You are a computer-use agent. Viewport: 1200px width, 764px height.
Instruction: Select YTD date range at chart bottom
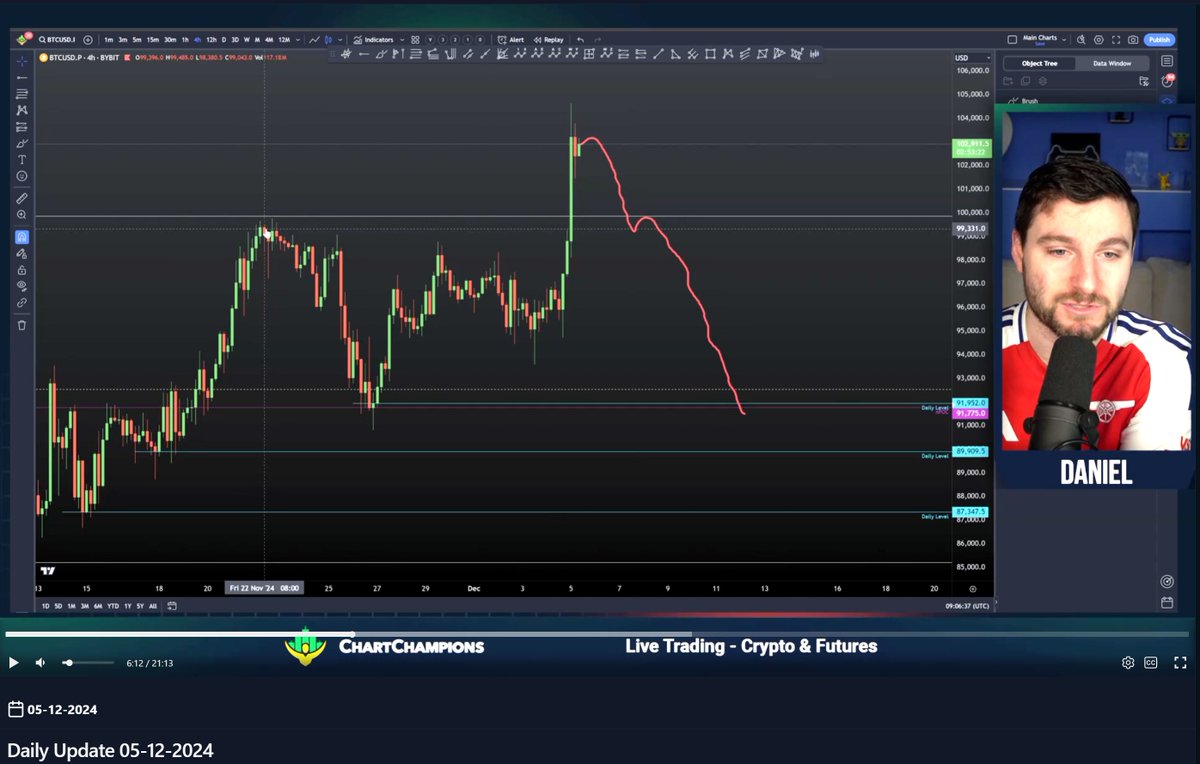pos(113,606)
